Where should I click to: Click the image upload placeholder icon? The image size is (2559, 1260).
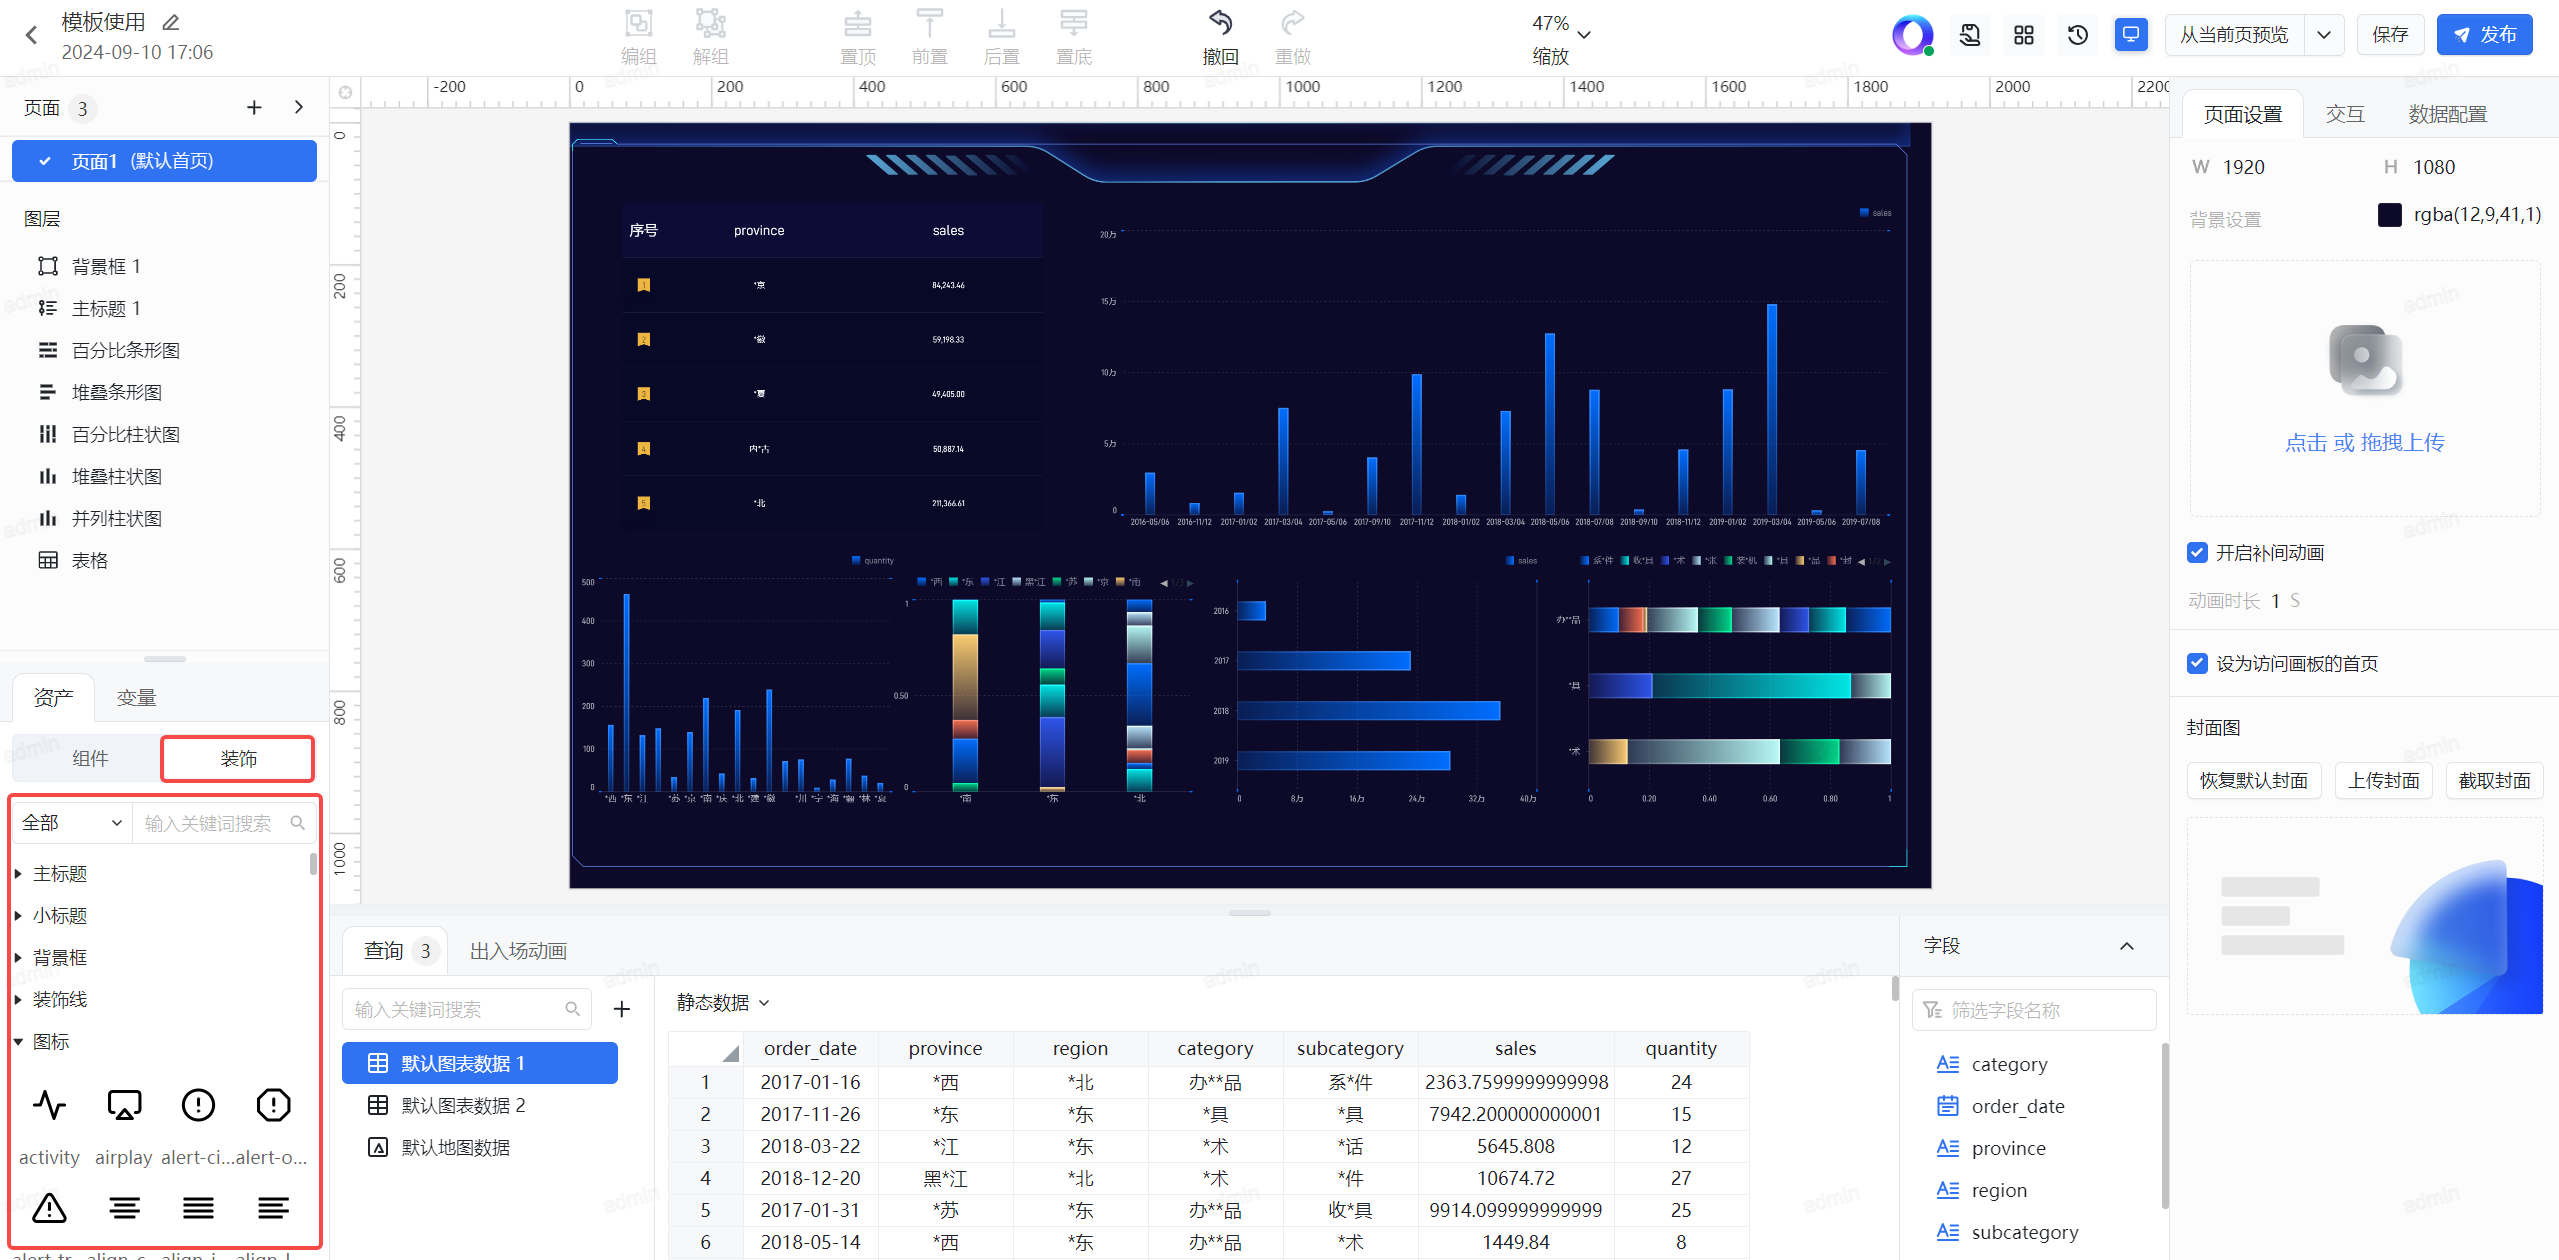[x=2365, y=361]
